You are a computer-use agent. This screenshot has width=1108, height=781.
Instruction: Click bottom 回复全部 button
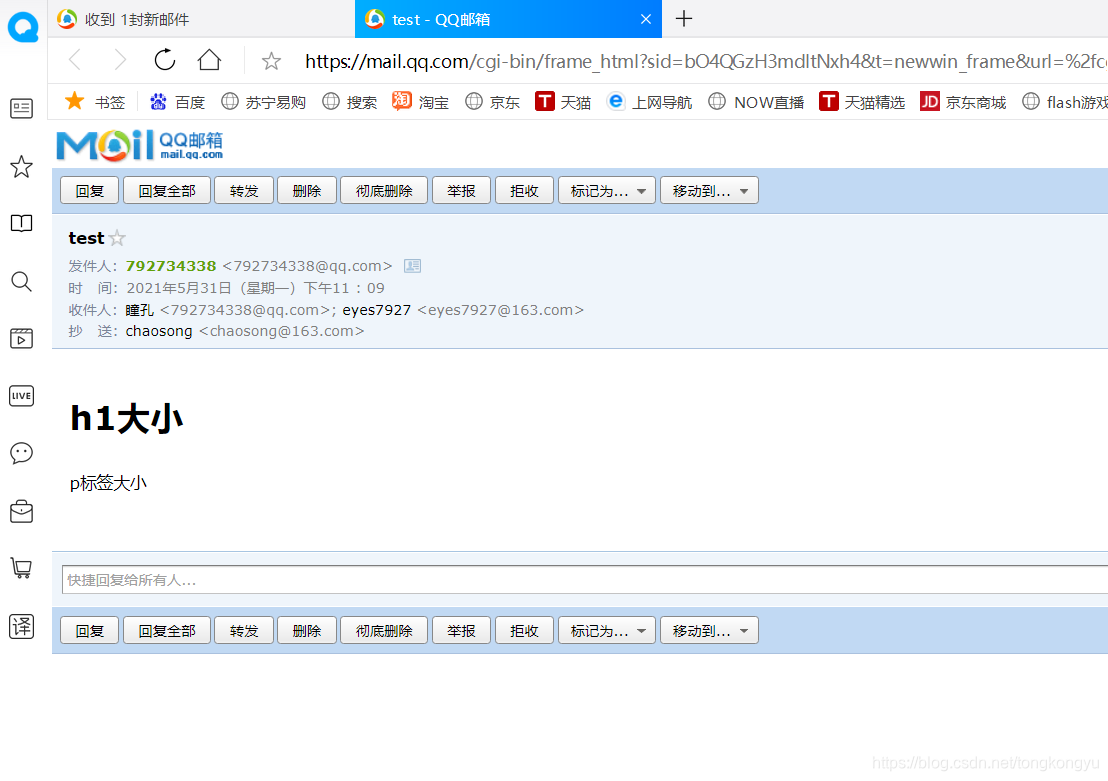[x=167, y=630]
